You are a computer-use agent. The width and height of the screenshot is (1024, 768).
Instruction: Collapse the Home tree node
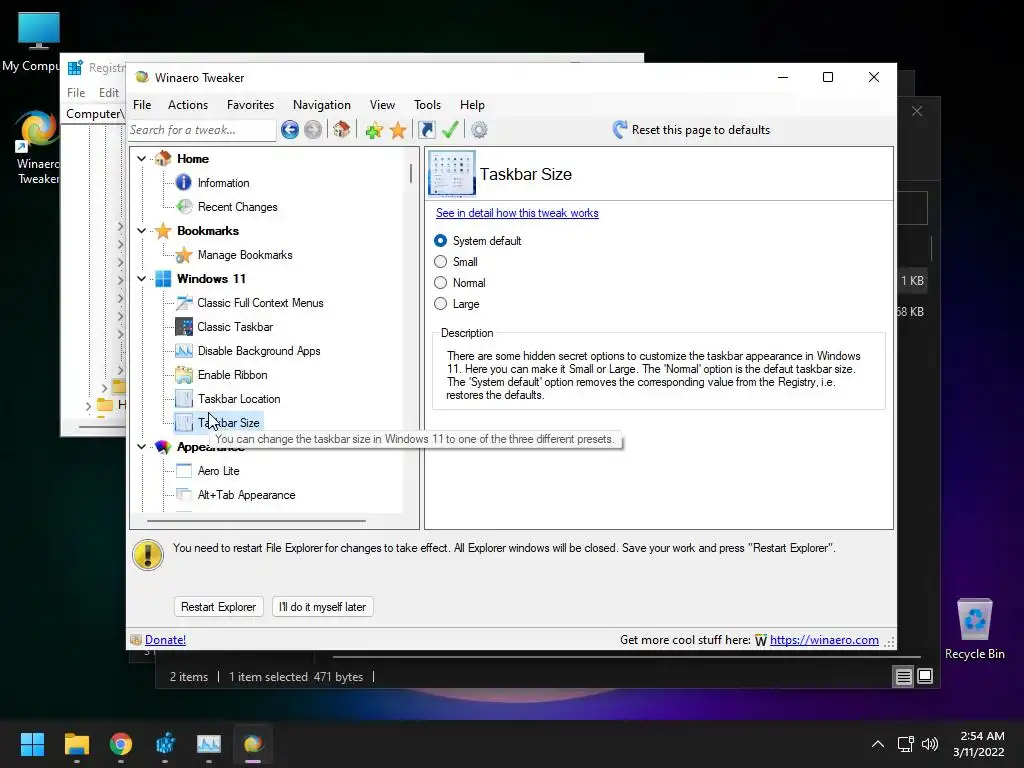click(x=142, y=159)
